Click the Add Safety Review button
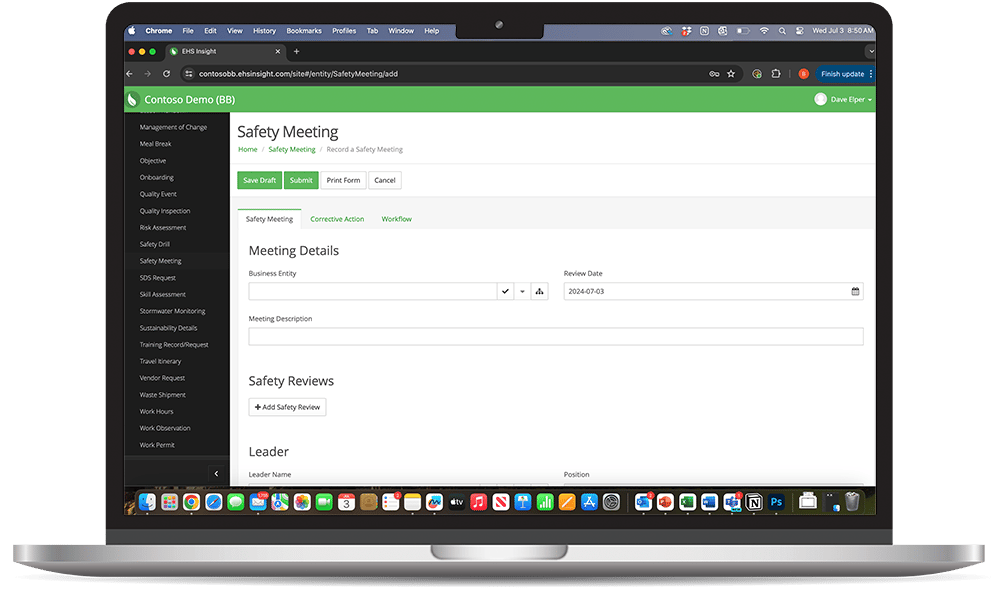This screenshot has height=600, width=1000. (x=288, y=407)
